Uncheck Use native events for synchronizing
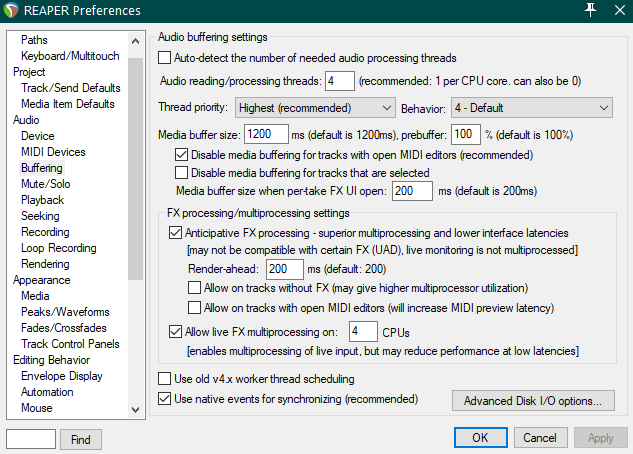 166,399
